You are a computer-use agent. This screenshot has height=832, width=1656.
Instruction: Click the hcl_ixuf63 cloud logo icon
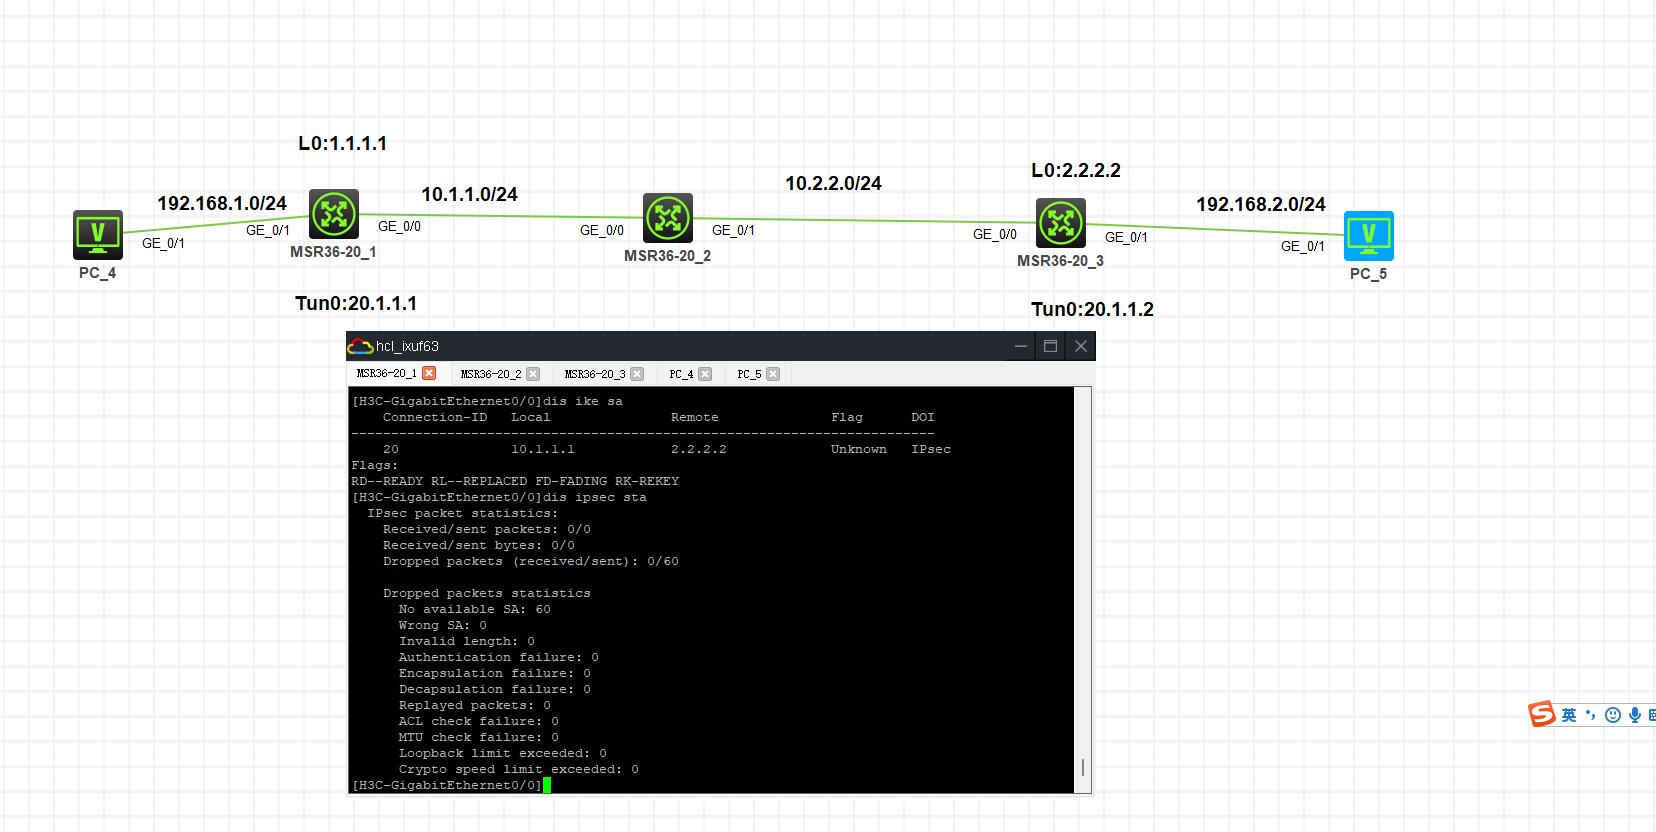[x=360, y=346]
